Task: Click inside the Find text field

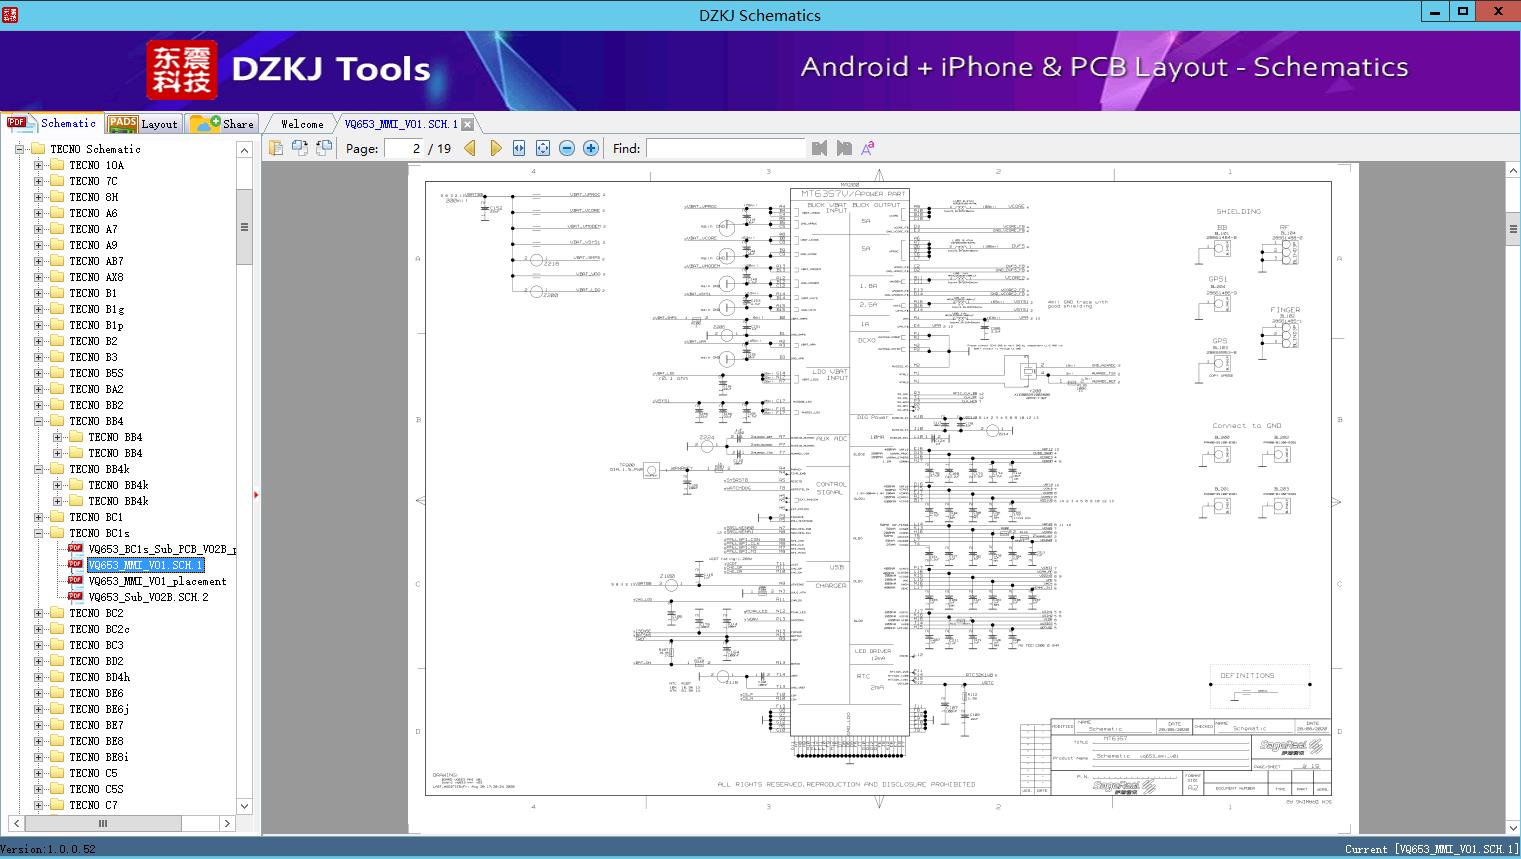Action: [x=725, y=148]
